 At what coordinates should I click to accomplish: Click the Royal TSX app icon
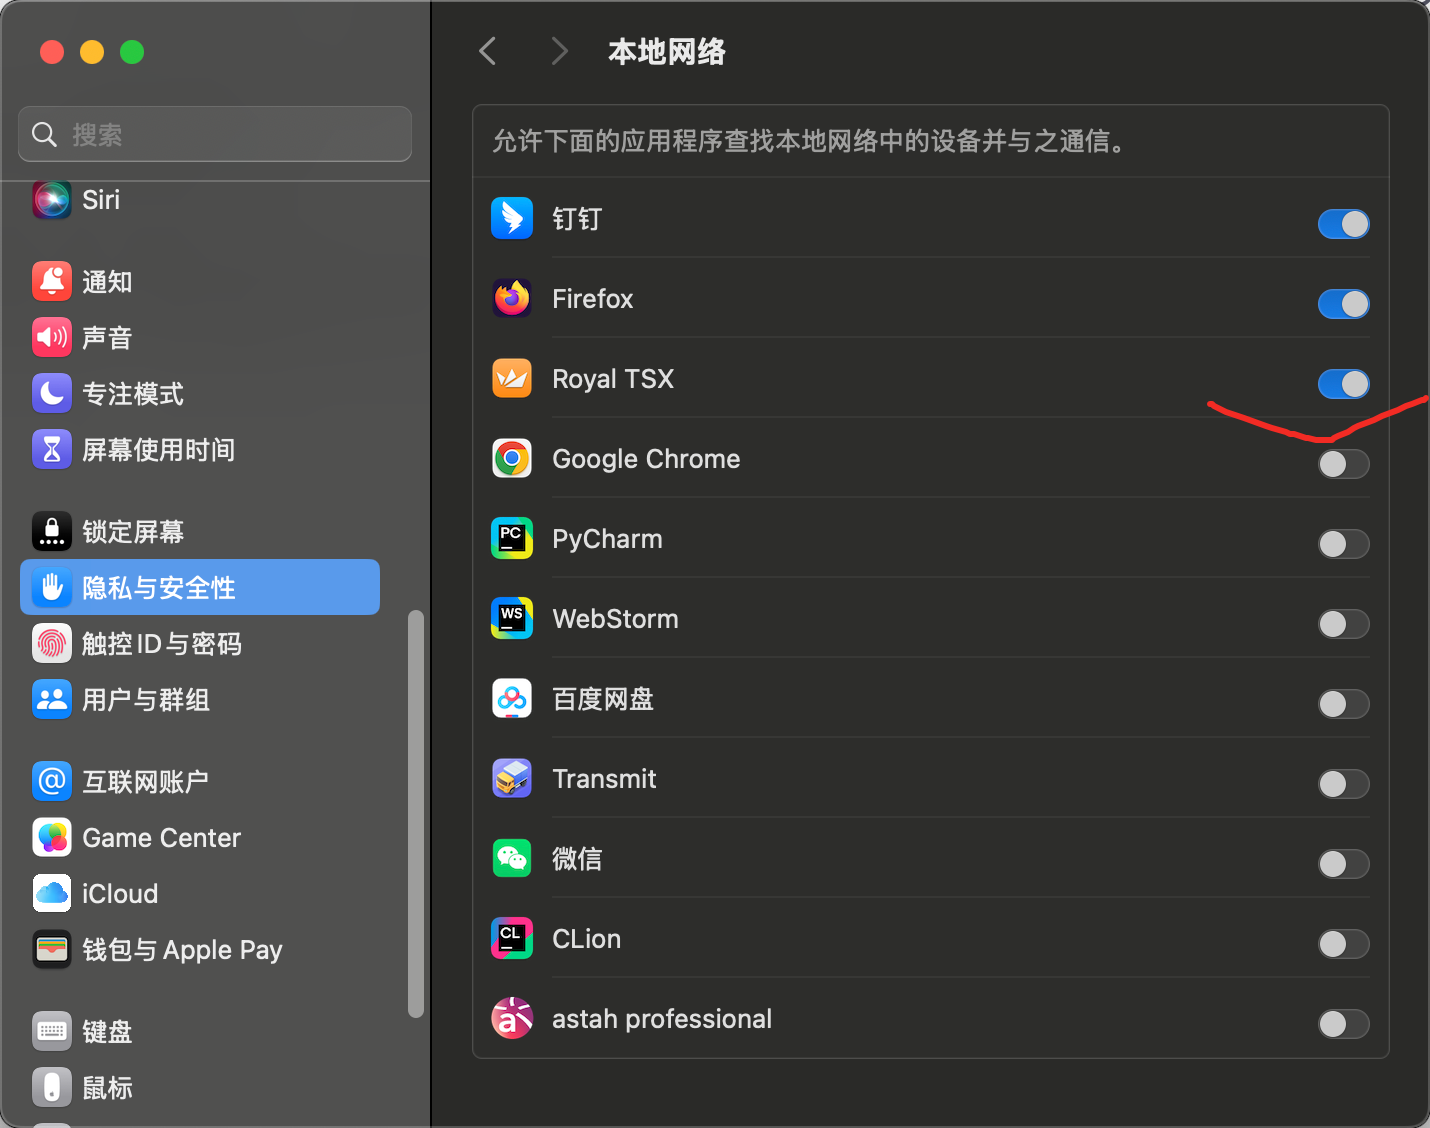[512, 379]
